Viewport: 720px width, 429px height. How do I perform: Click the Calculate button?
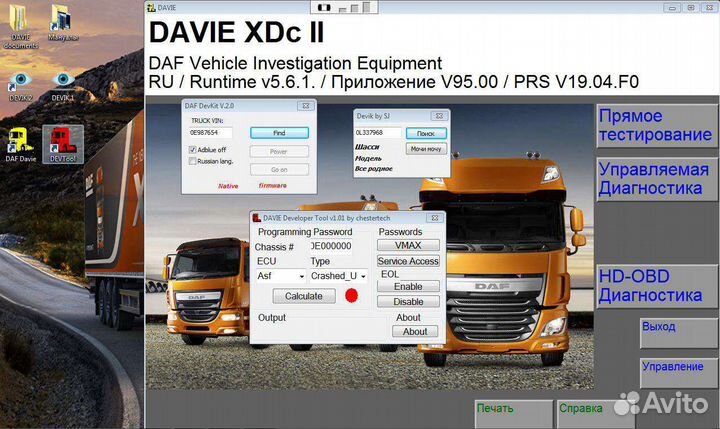click(304, 296)
